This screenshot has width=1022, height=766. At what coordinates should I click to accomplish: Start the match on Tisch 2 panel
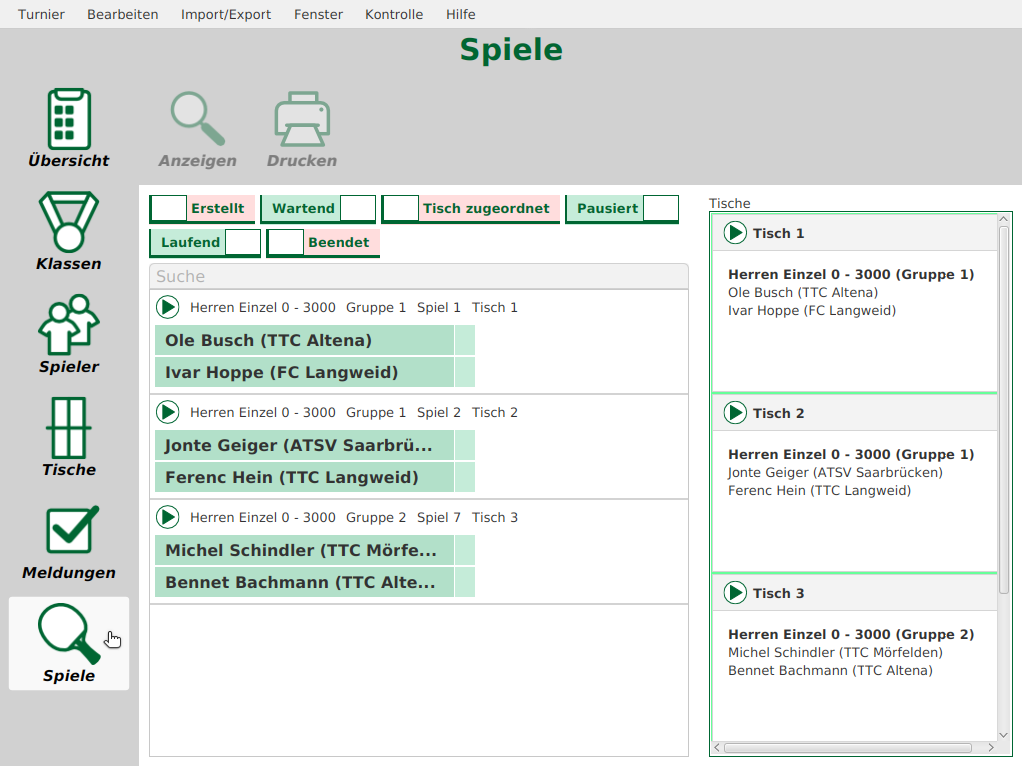pos(735,413)
